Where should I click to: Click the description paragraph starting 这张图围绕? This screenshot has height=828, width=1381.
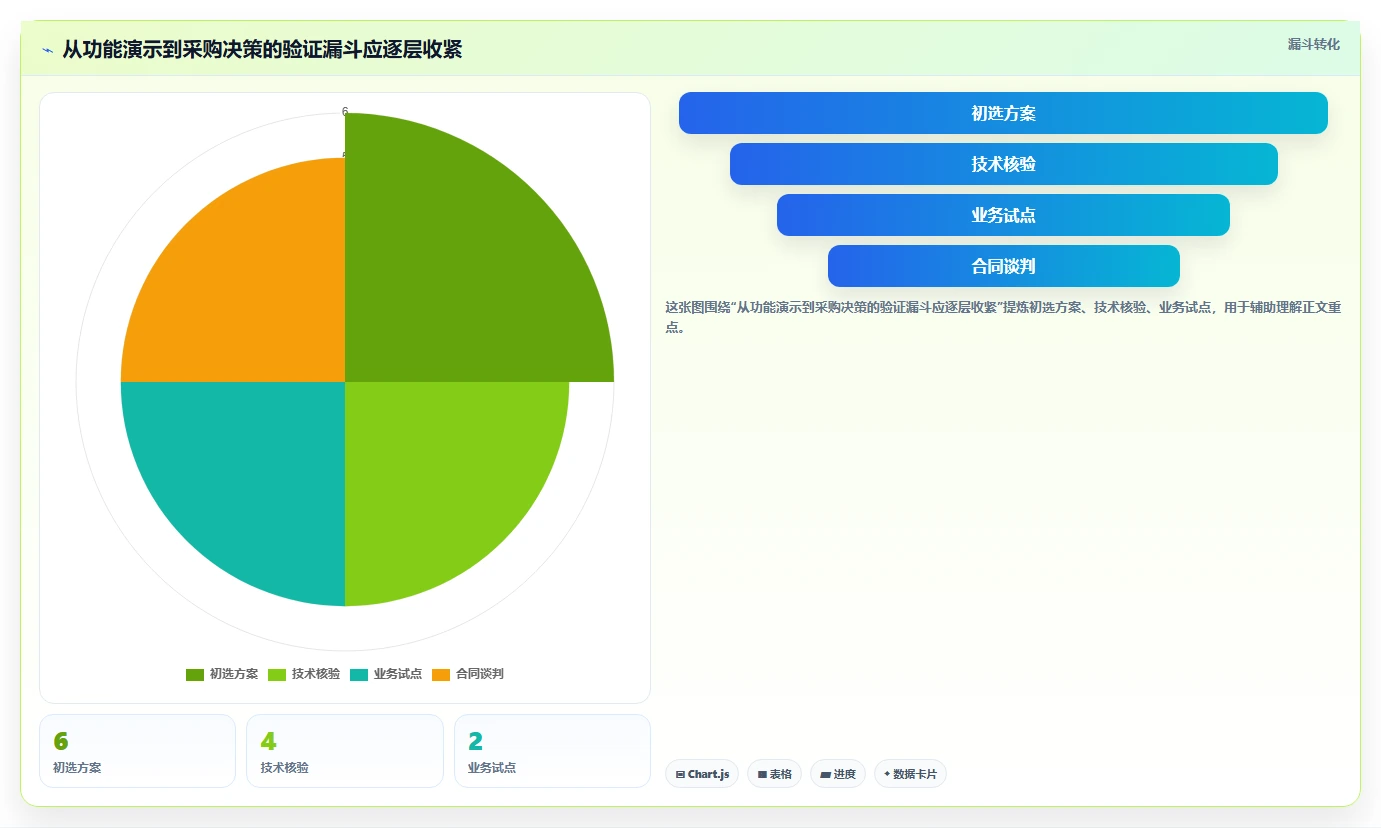point(1003,317)
